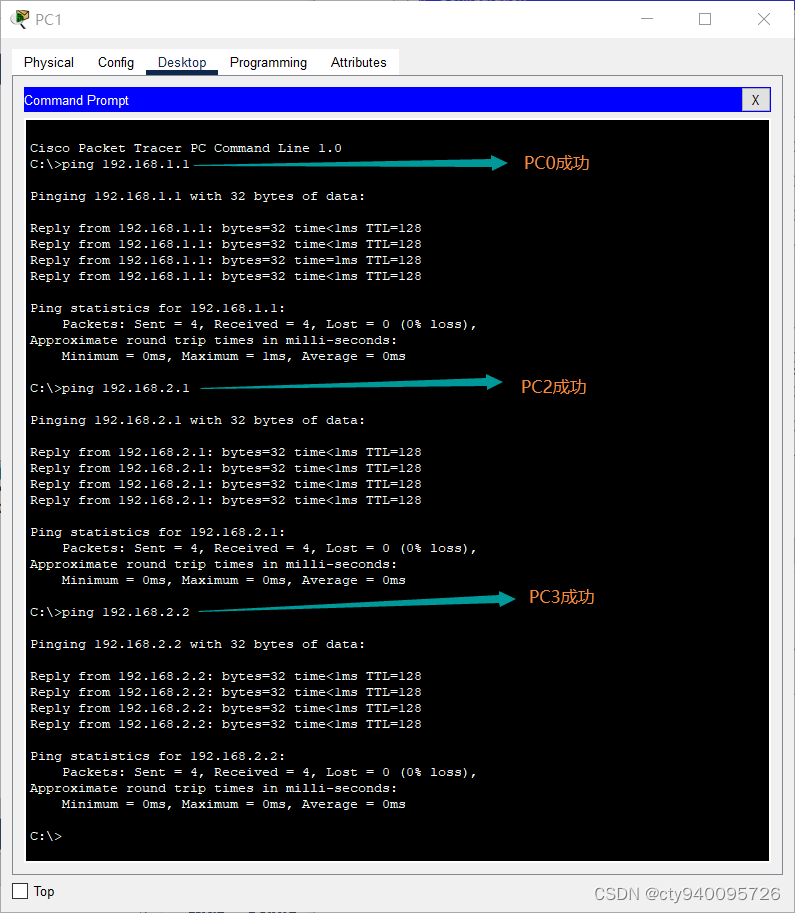Viewport: 795px width, 913px height.
Task: Click 'Ping statistics for 192.168.2.2:' line
Action: 158,756
